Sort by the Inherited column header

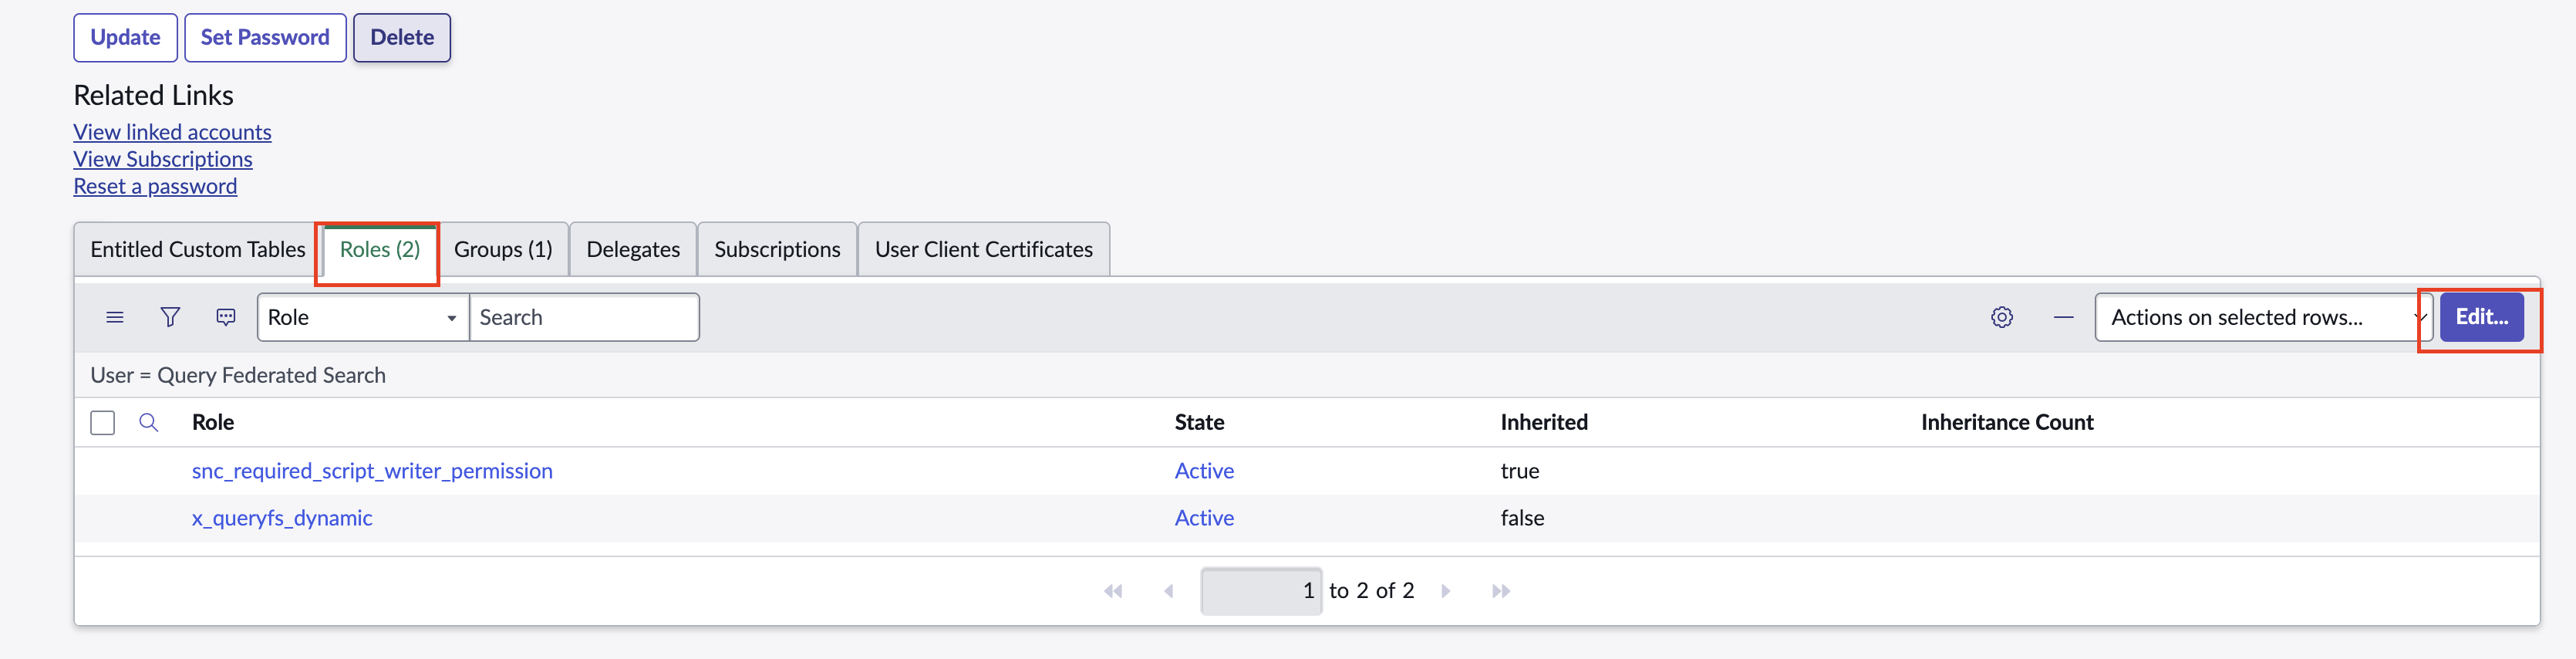[x=1544, y=422]
